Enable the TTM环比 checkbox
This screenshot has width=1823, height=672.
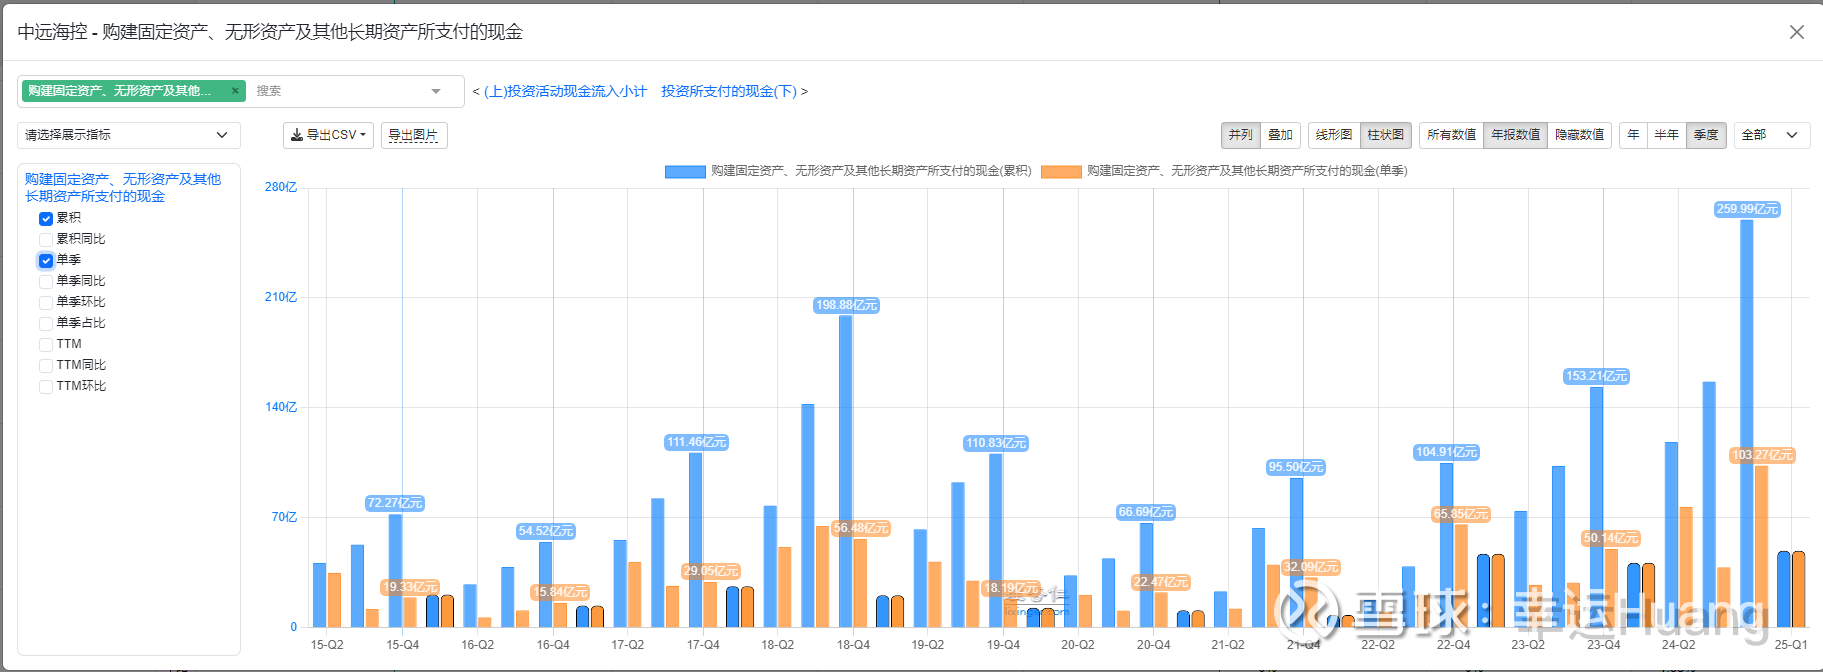click(x=46, y=386)
